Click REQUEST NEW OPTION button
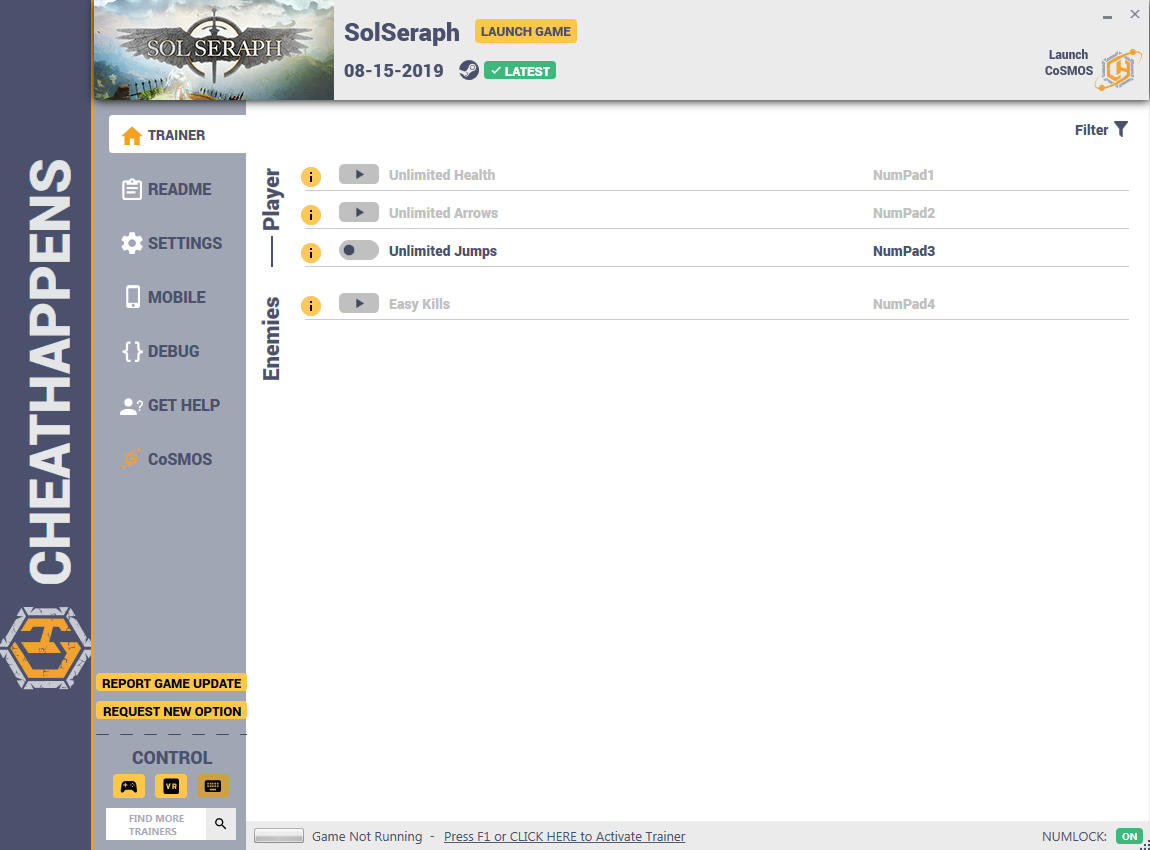The image size is (1150, 850). coord(172,711)
